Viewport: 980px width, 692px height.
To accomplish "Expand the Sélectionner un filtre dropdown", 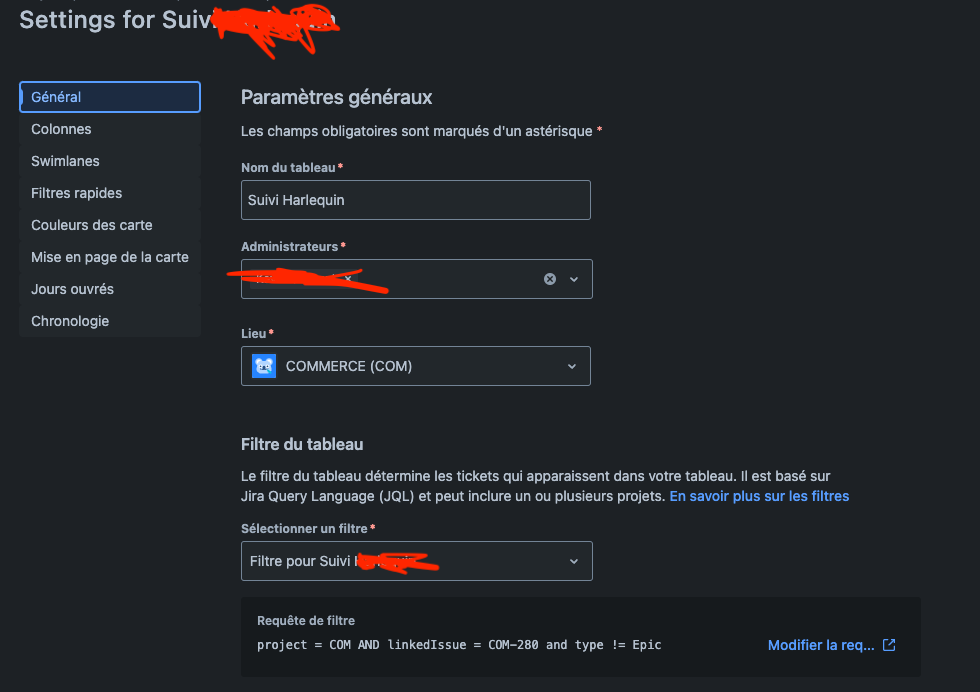I will [x=417, y=561].
